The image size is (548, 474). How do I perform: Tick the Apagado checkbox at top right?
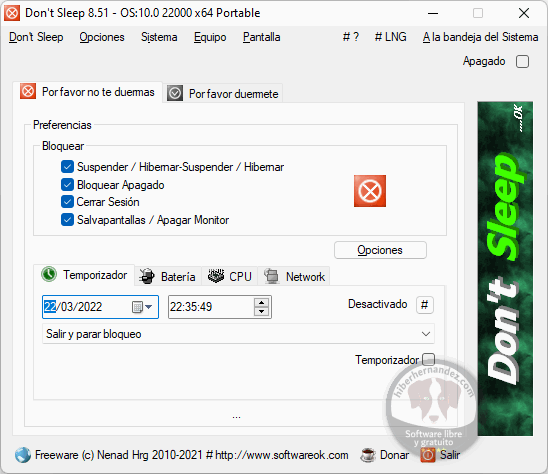click(522, 62)
